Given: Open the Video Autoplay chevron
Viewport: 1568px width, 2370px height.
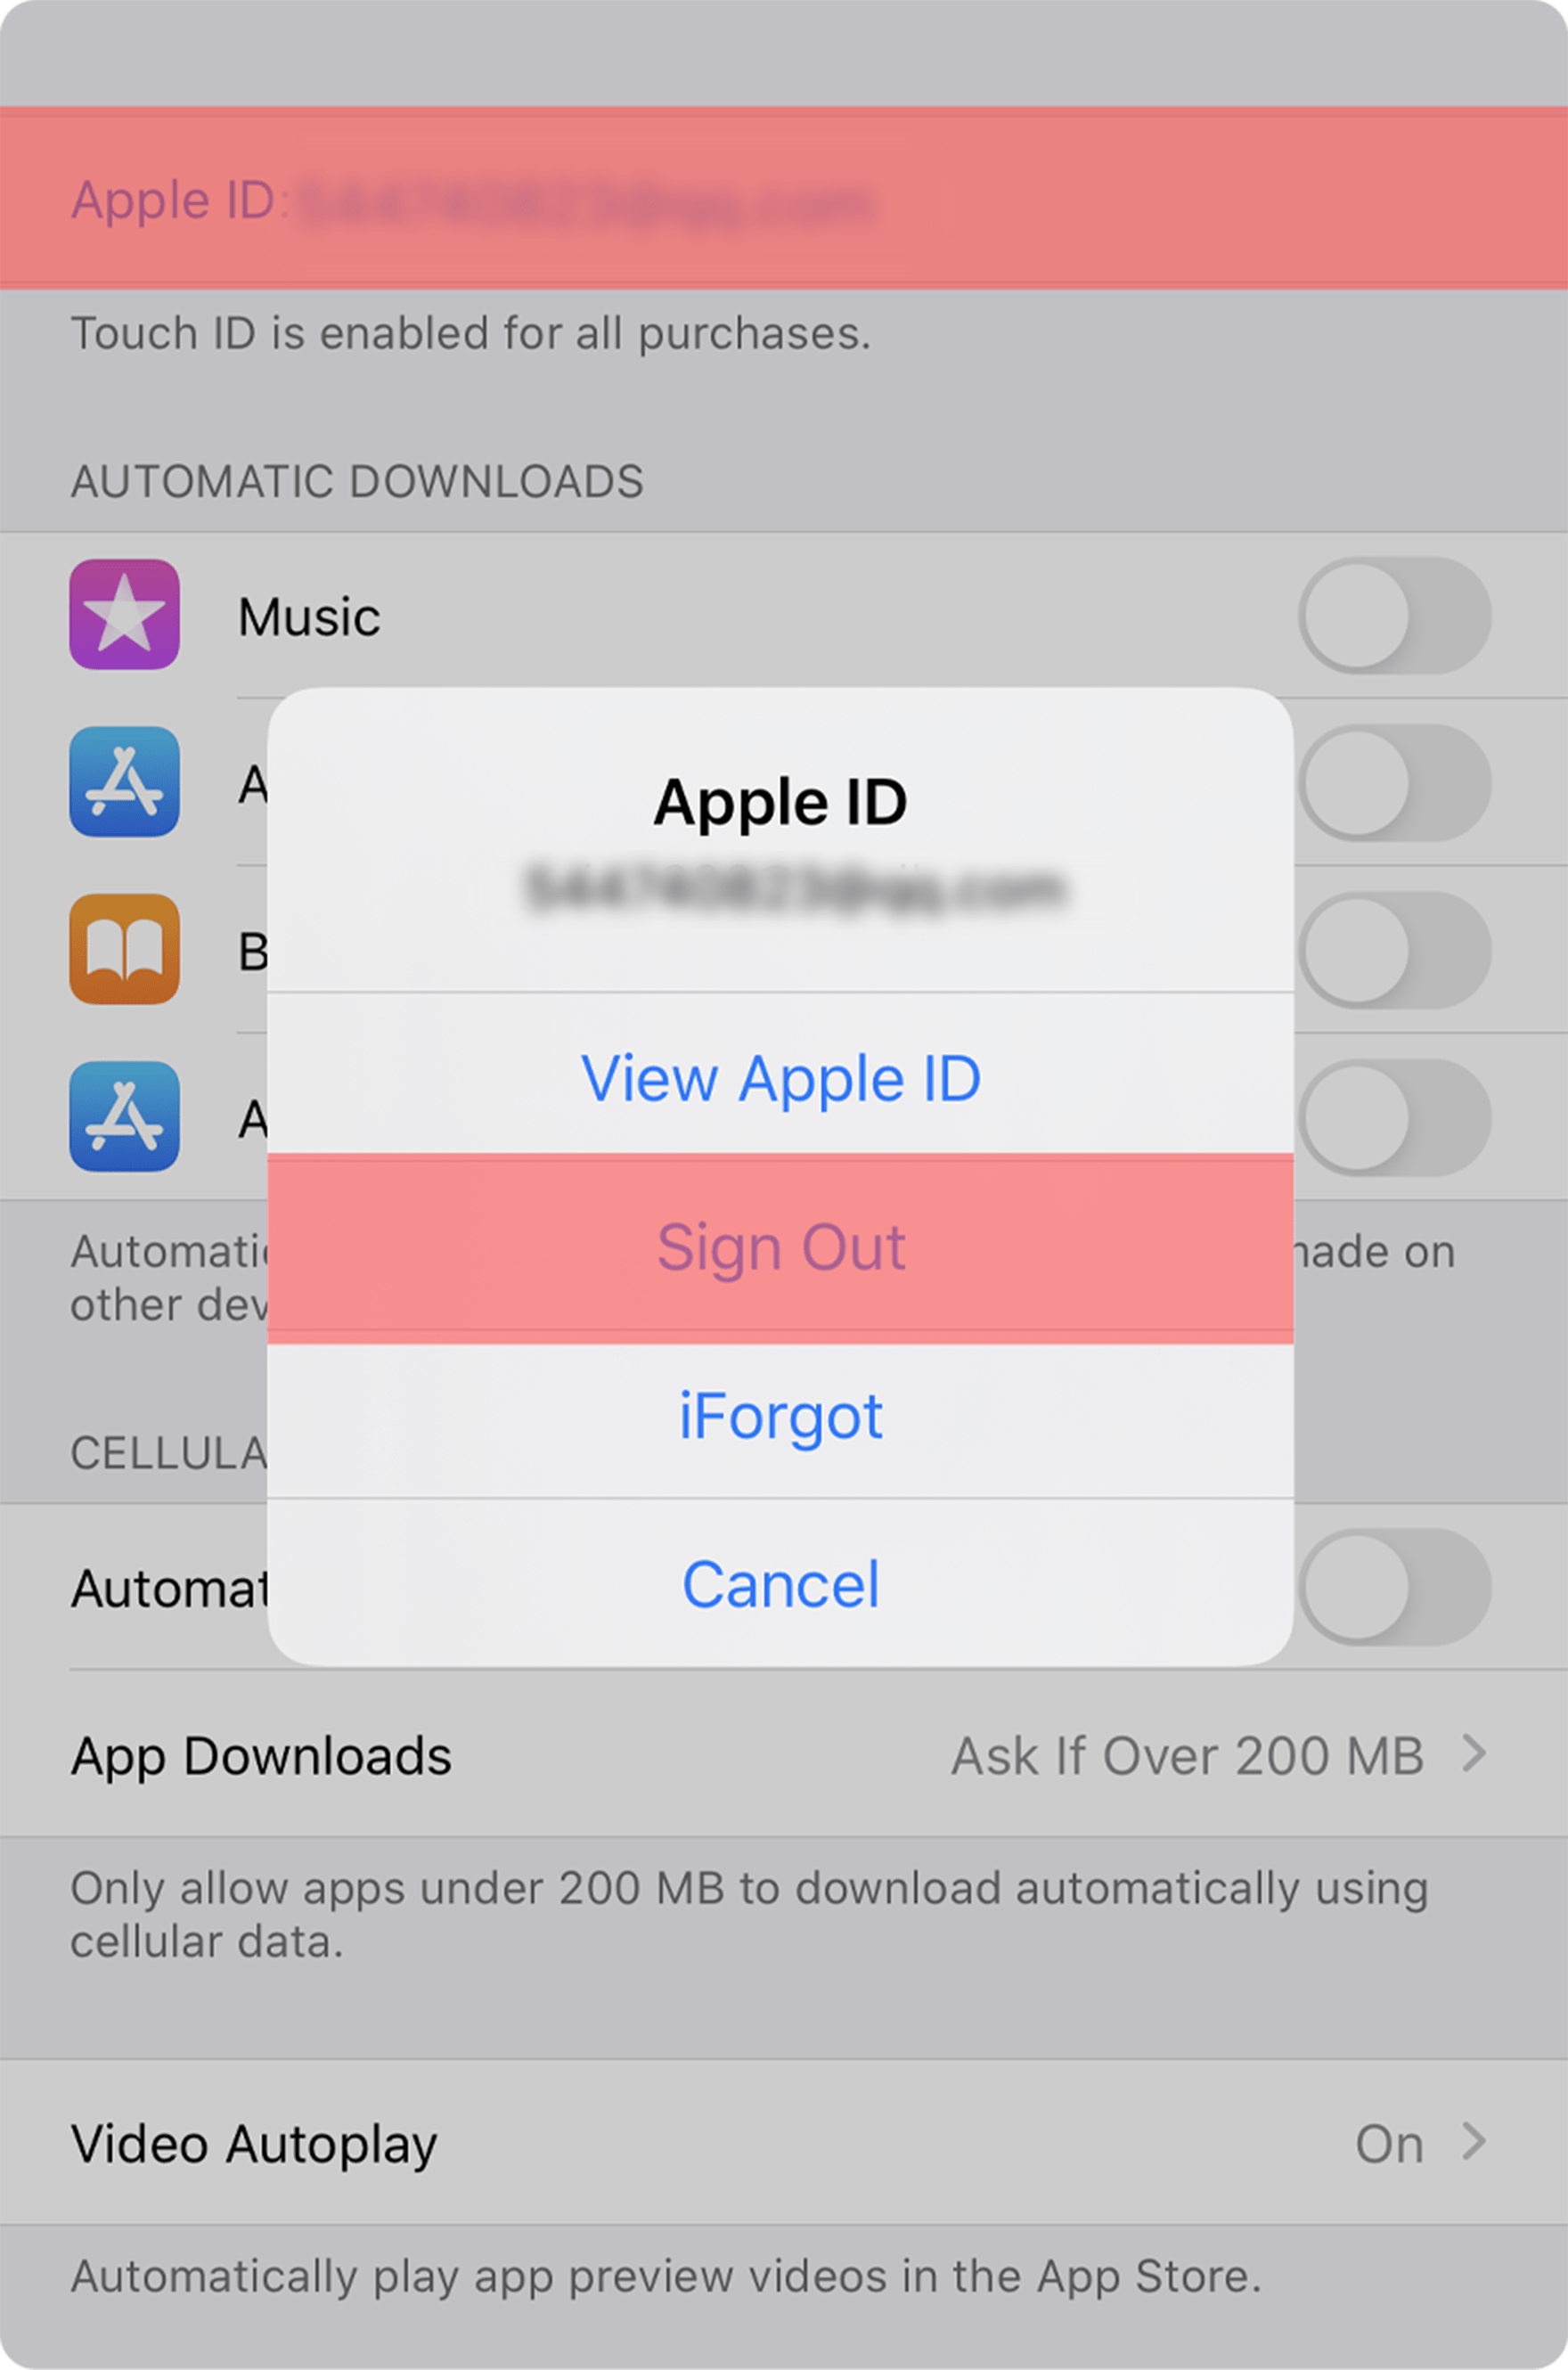Looking at the screenshot, I should [1473, 2141].
